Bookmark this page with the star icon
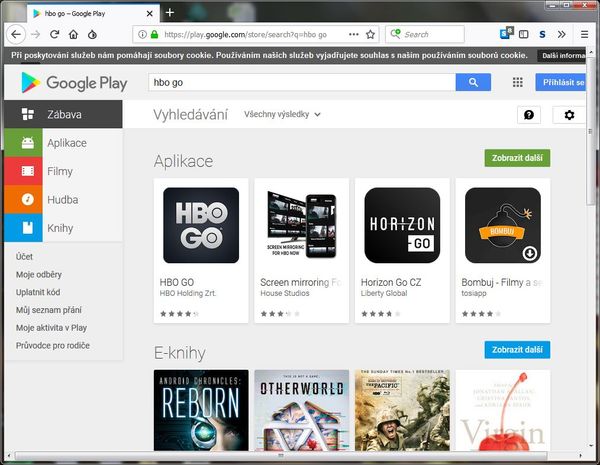600x465 pixels. click(370, 34)
